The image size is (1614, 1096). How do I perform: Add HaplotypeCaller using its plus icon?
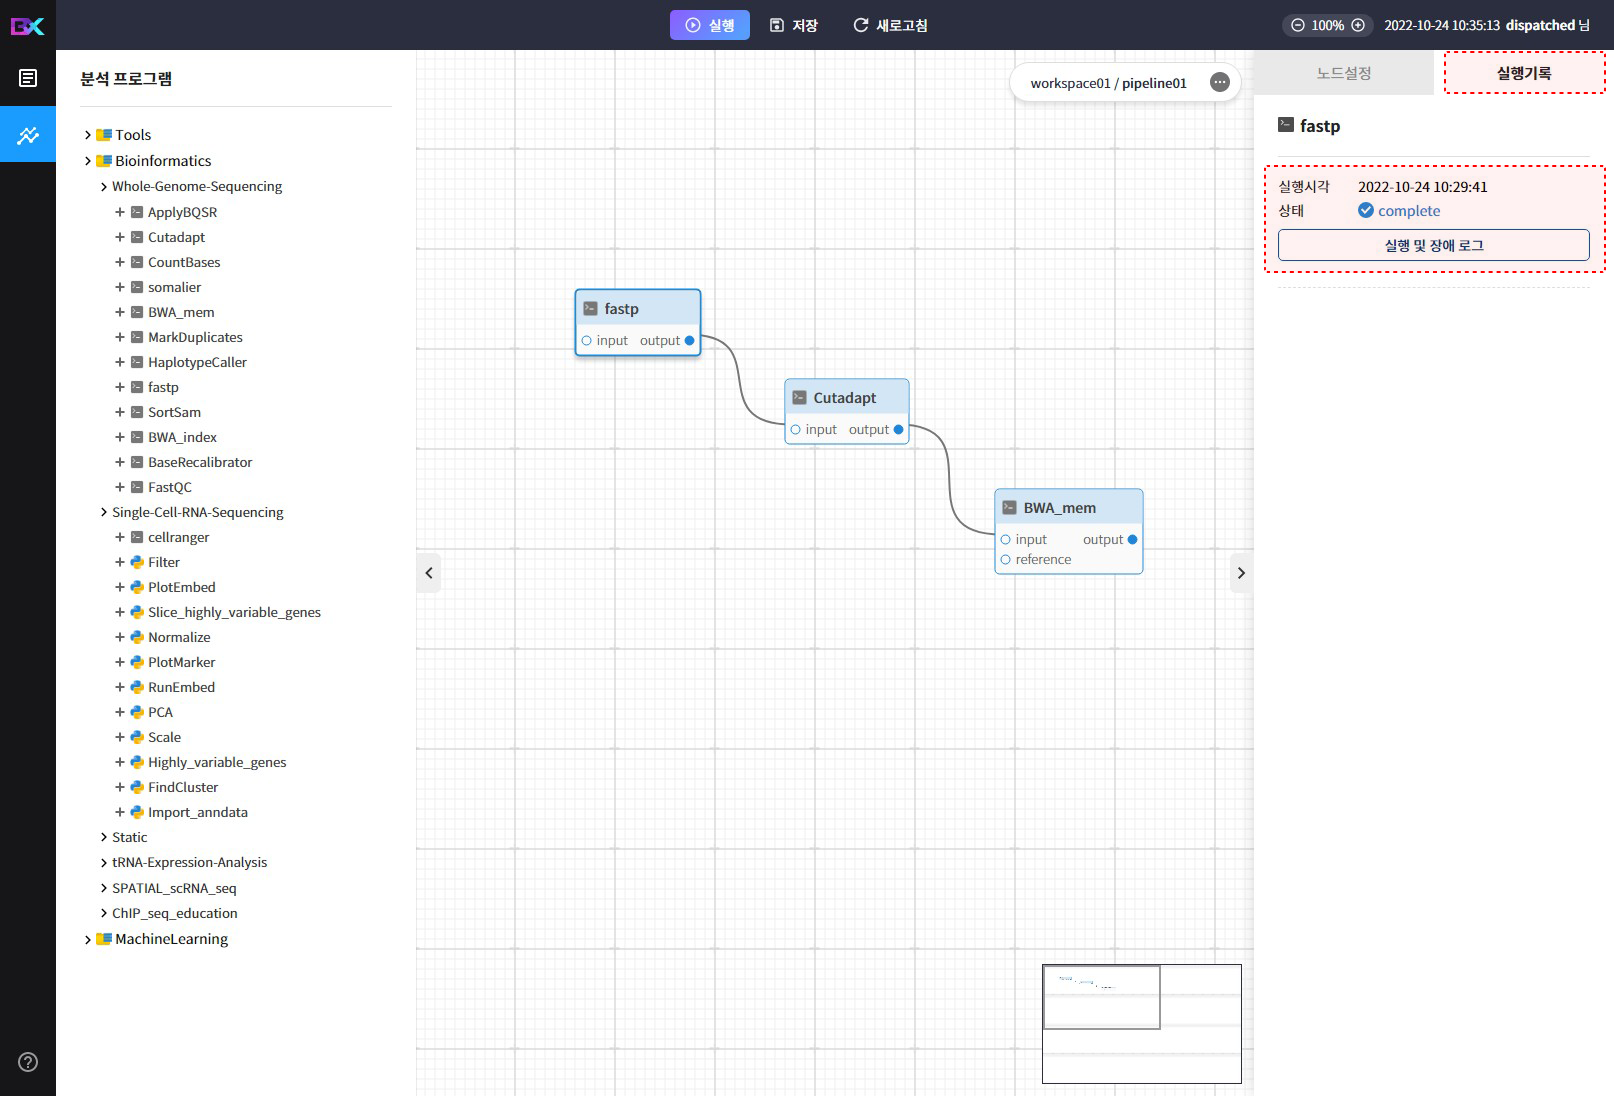click(120, 362)
